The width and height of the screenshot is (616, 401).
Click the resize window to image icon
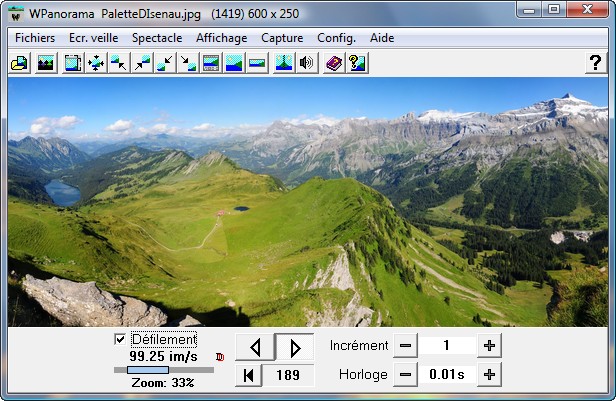pyautogui.click(x=73, y=63)
